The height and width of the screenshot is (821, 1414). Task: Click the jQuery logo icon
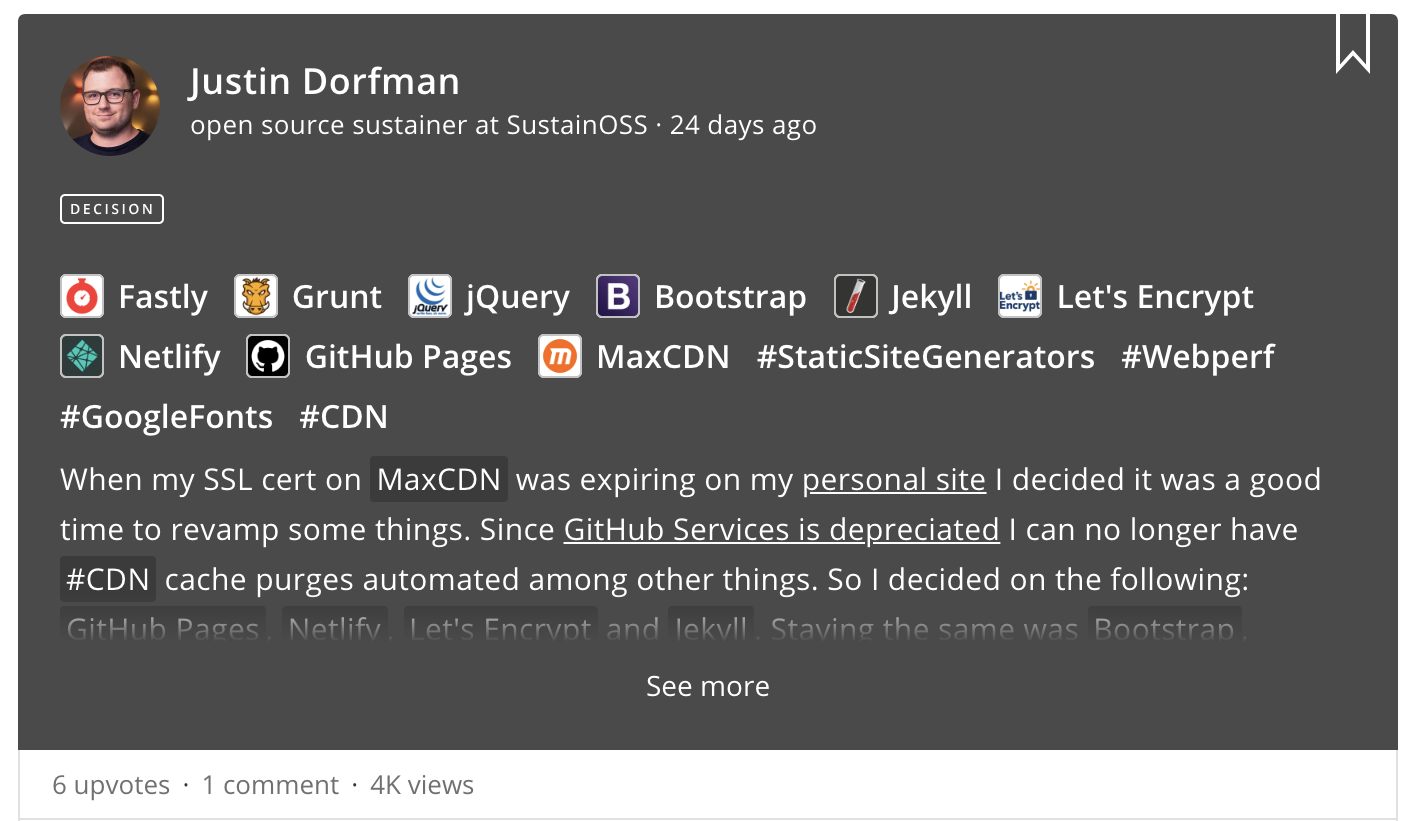click(430, 297)
